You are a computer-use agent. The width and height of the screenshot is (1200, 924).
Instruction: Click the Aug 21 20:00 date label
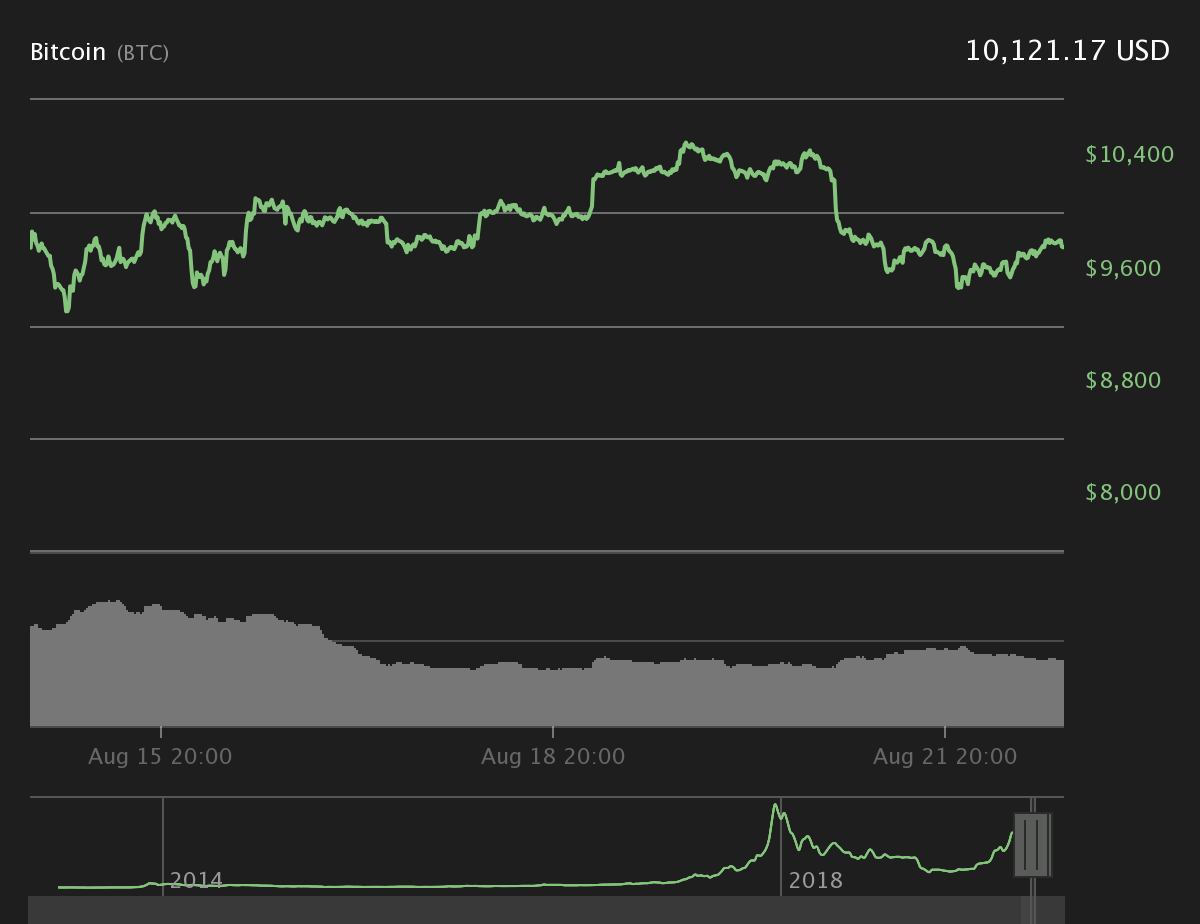coord(945,757)
